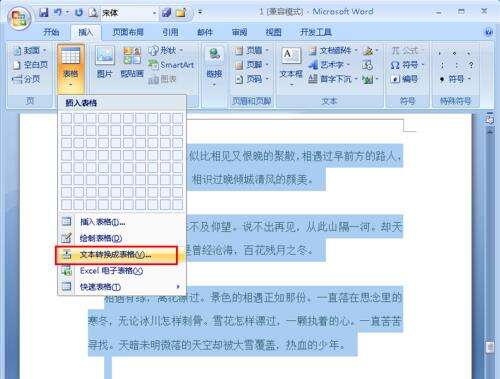Save the document from Quick Access toolbar
Viewport: 500px width, 379px height.
pyautogui.click(x=44, y=13)
